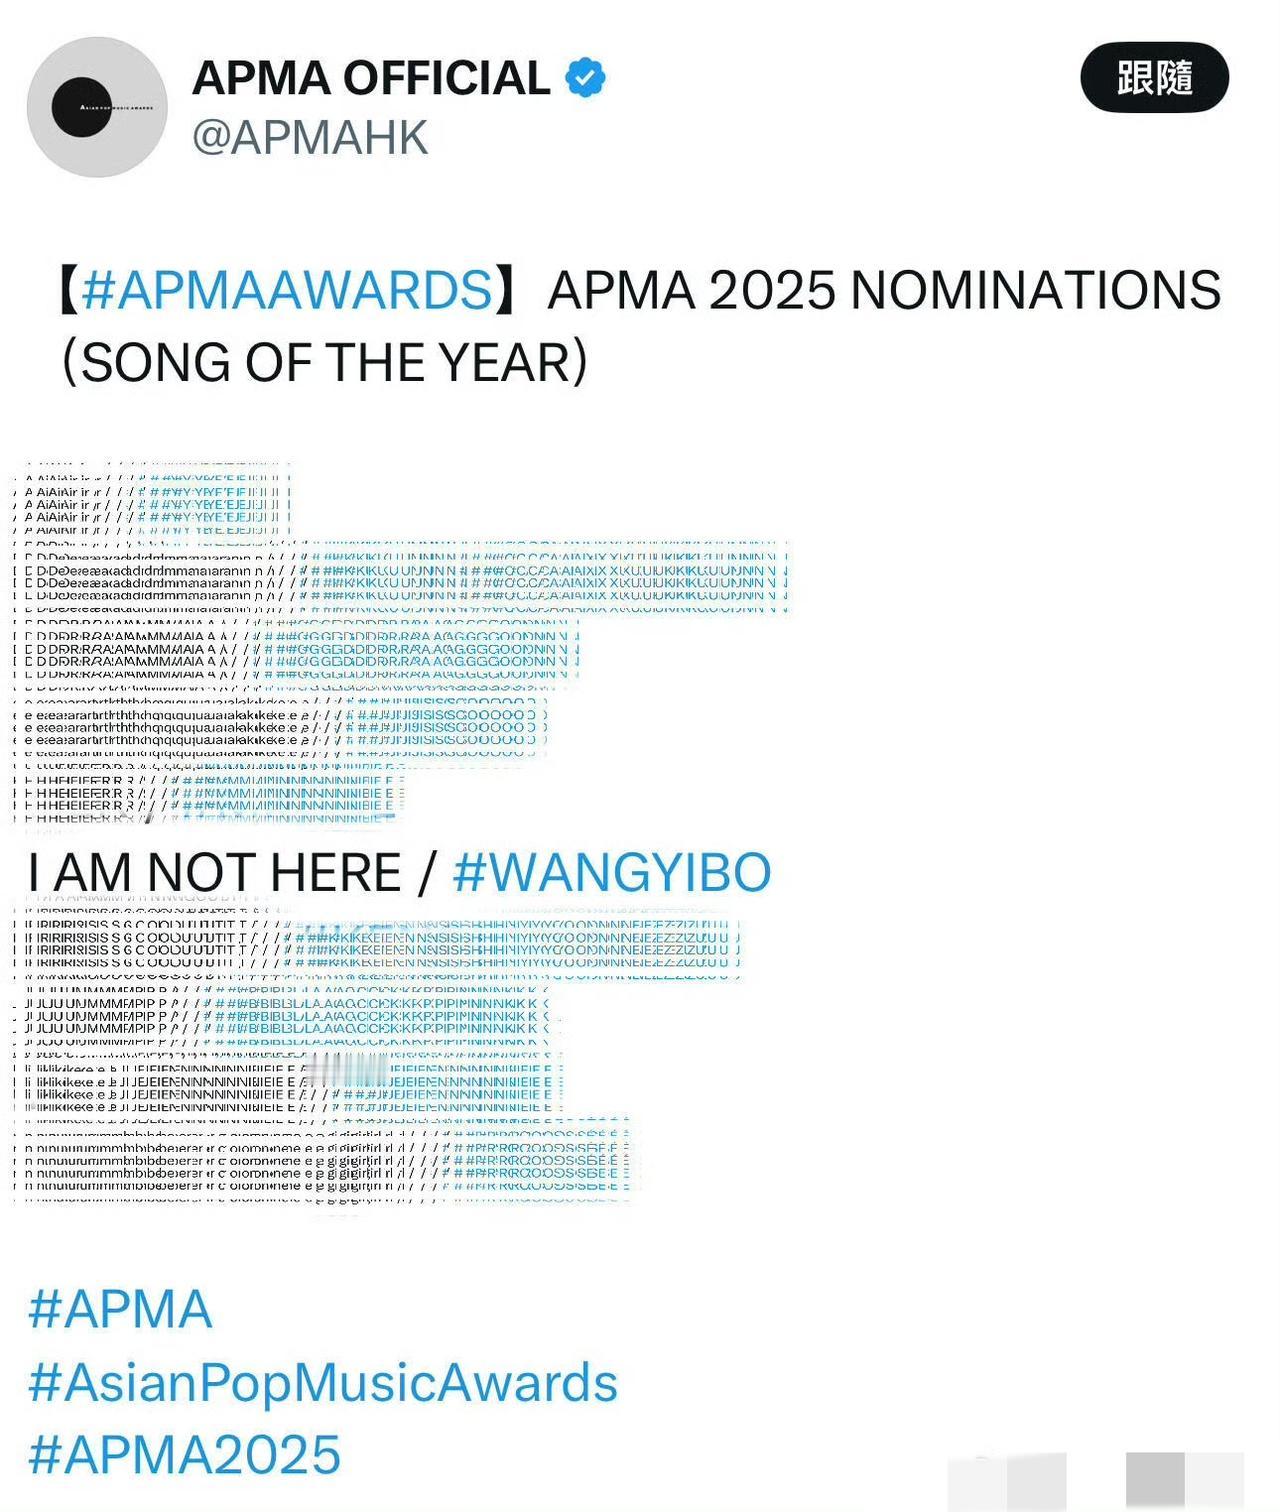Open the #APMA2025 hashtag
The image size is (1280, 1512).
coord(185,1454)
